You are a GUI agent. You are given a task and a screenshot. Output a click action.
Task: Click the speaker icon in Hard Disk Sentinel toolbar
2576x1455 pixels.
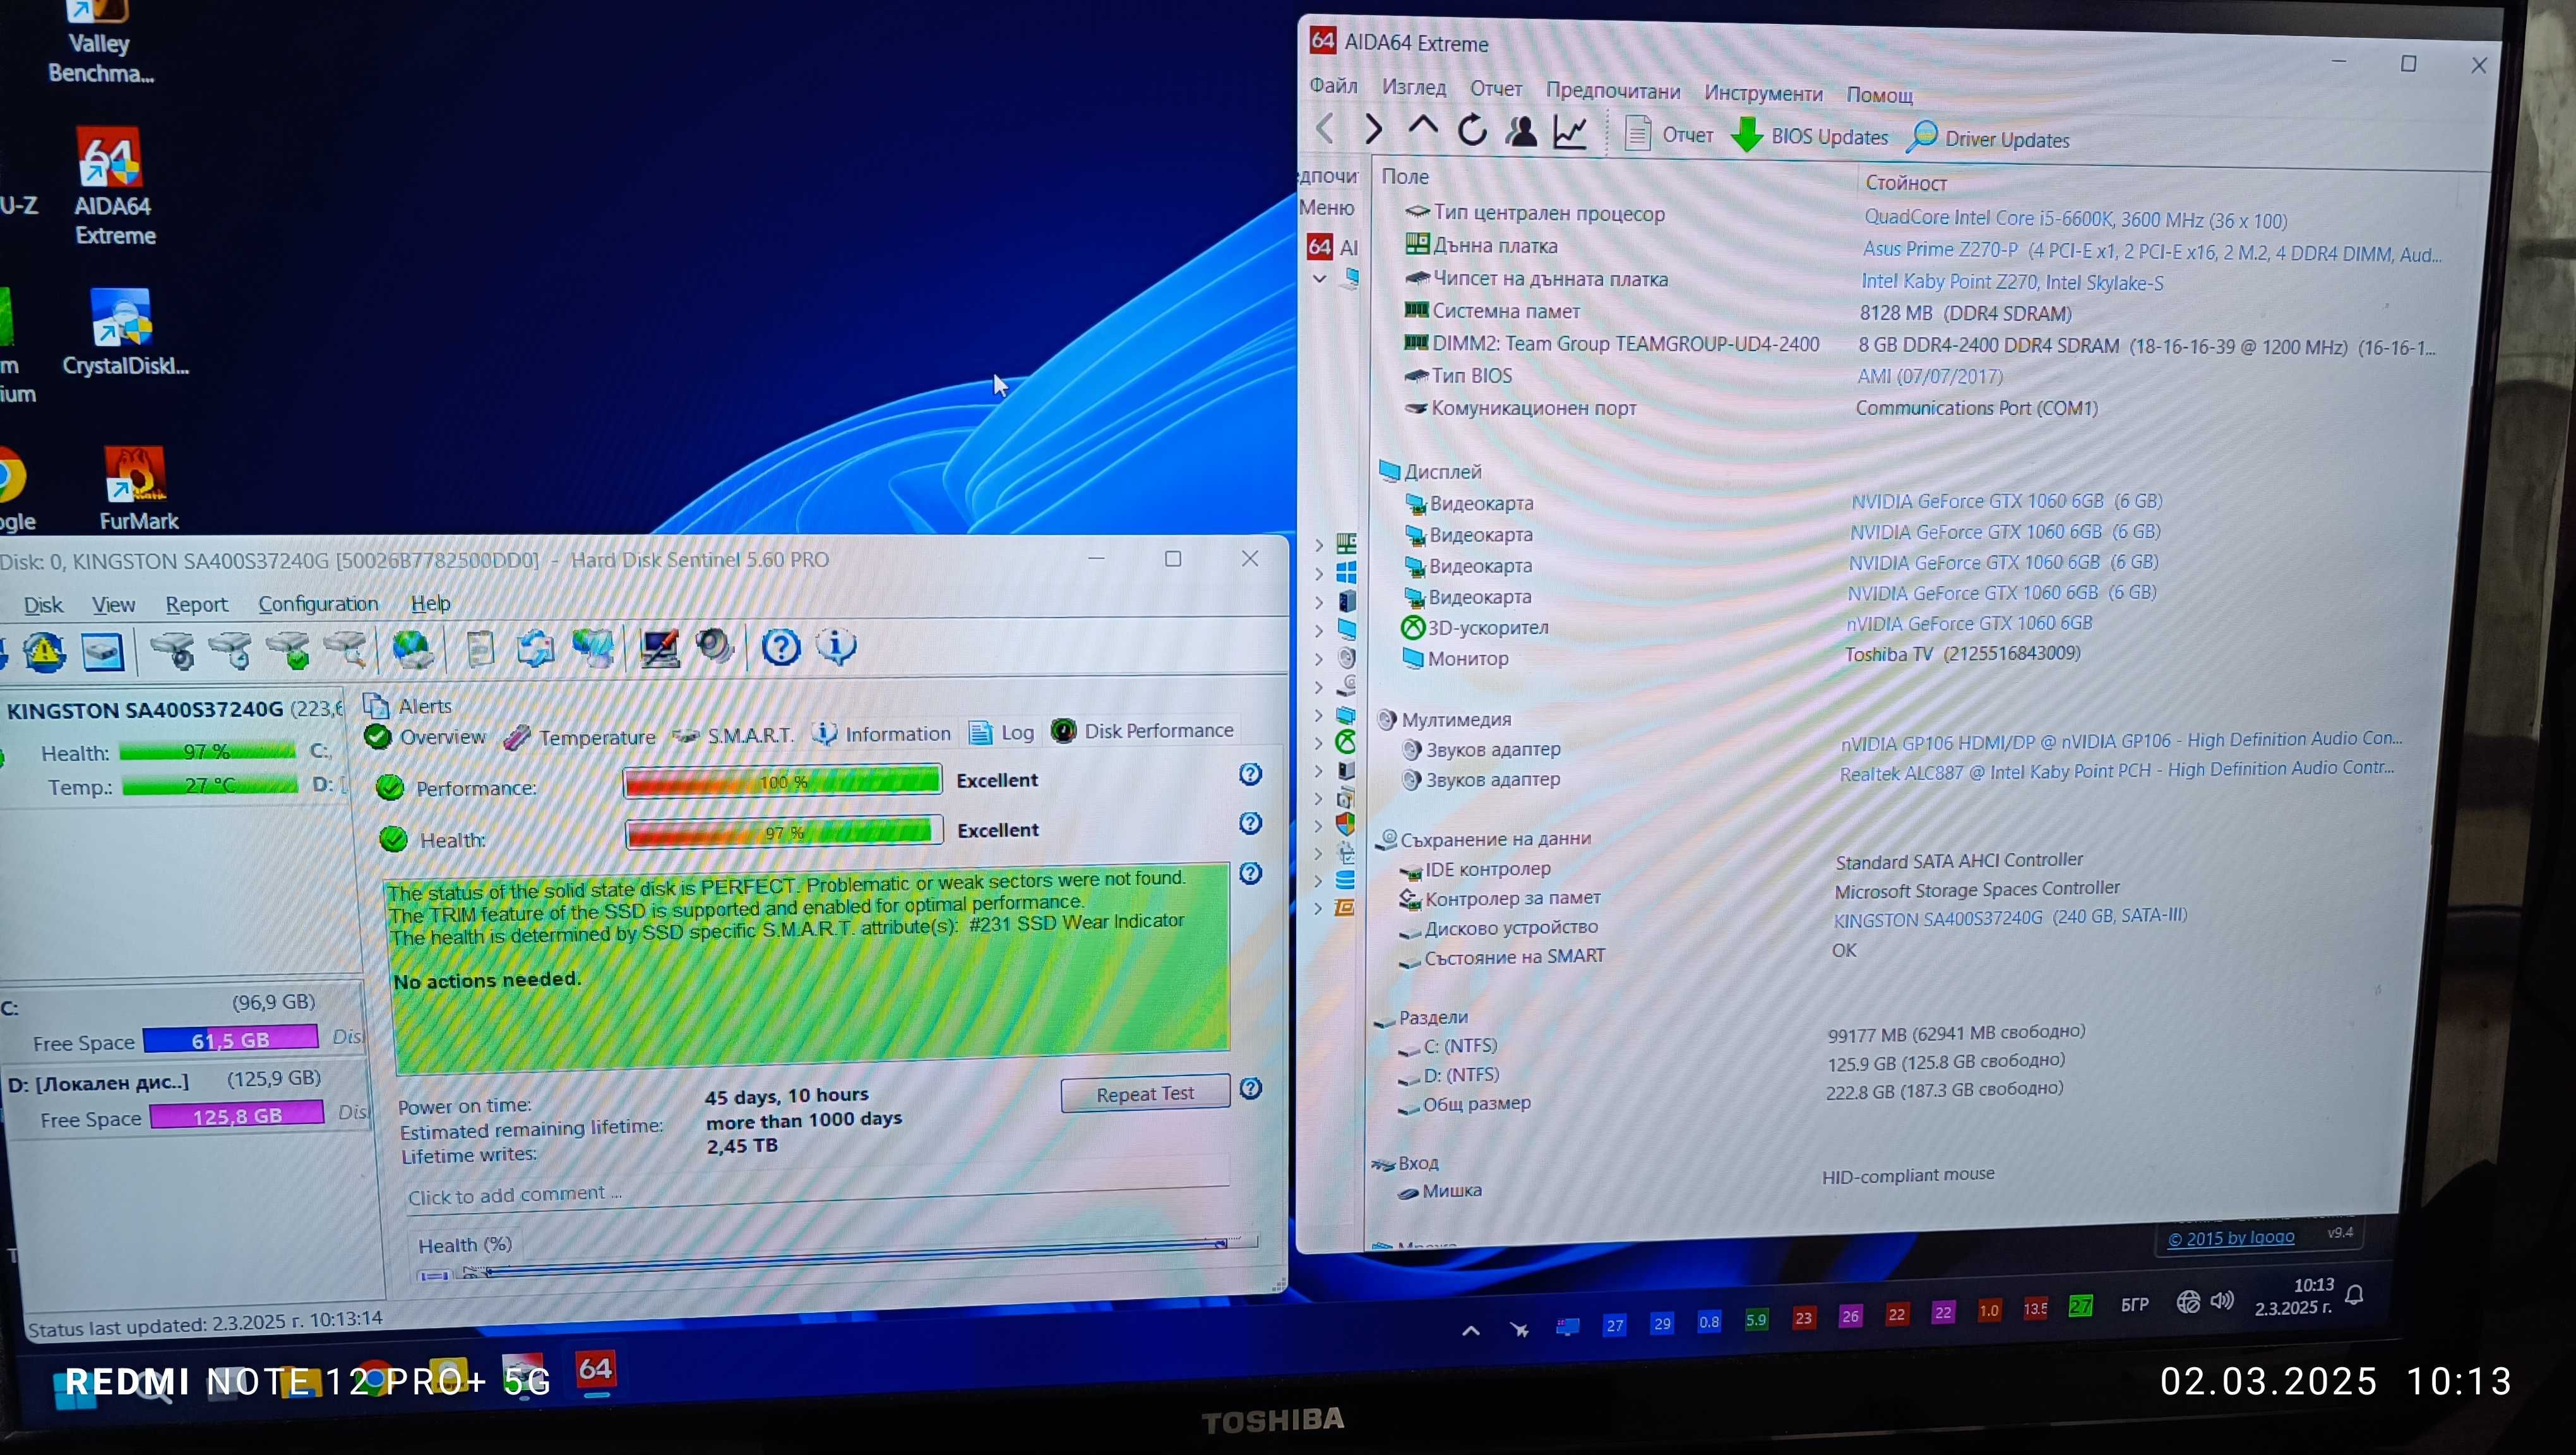click(715, 646)
